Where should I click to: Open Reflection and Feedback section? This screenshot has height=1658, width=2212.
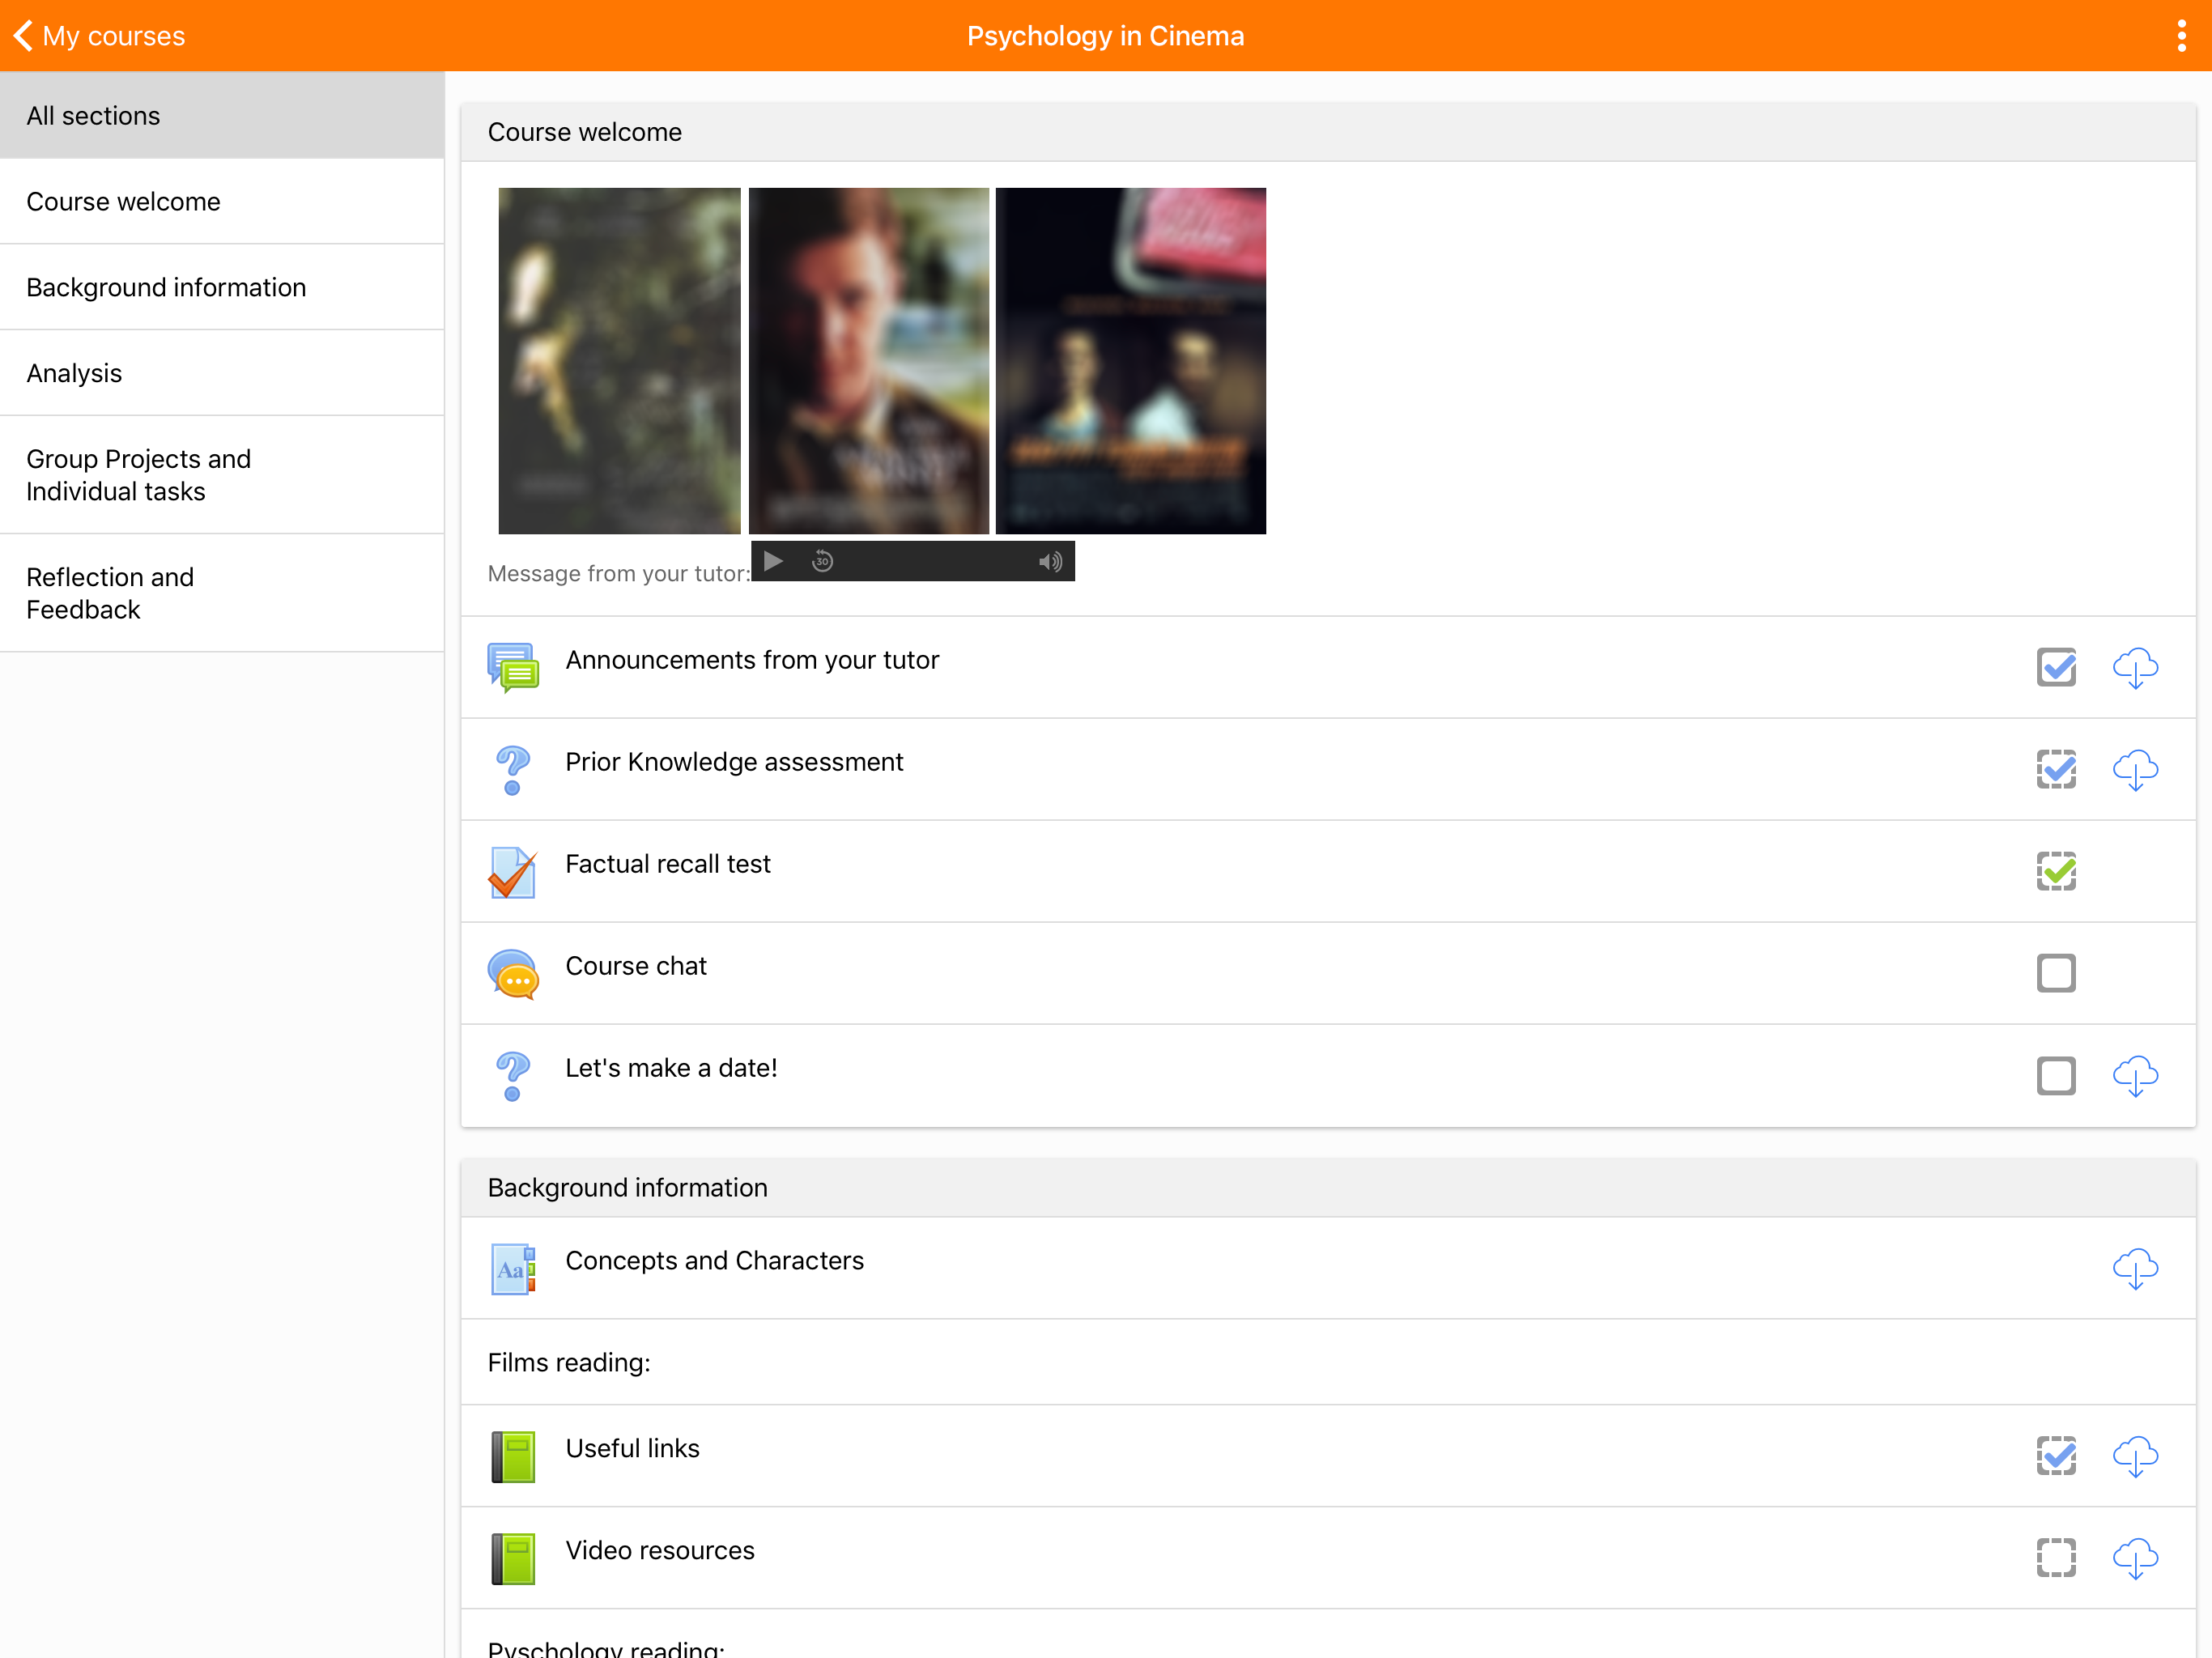click(222, 593)
